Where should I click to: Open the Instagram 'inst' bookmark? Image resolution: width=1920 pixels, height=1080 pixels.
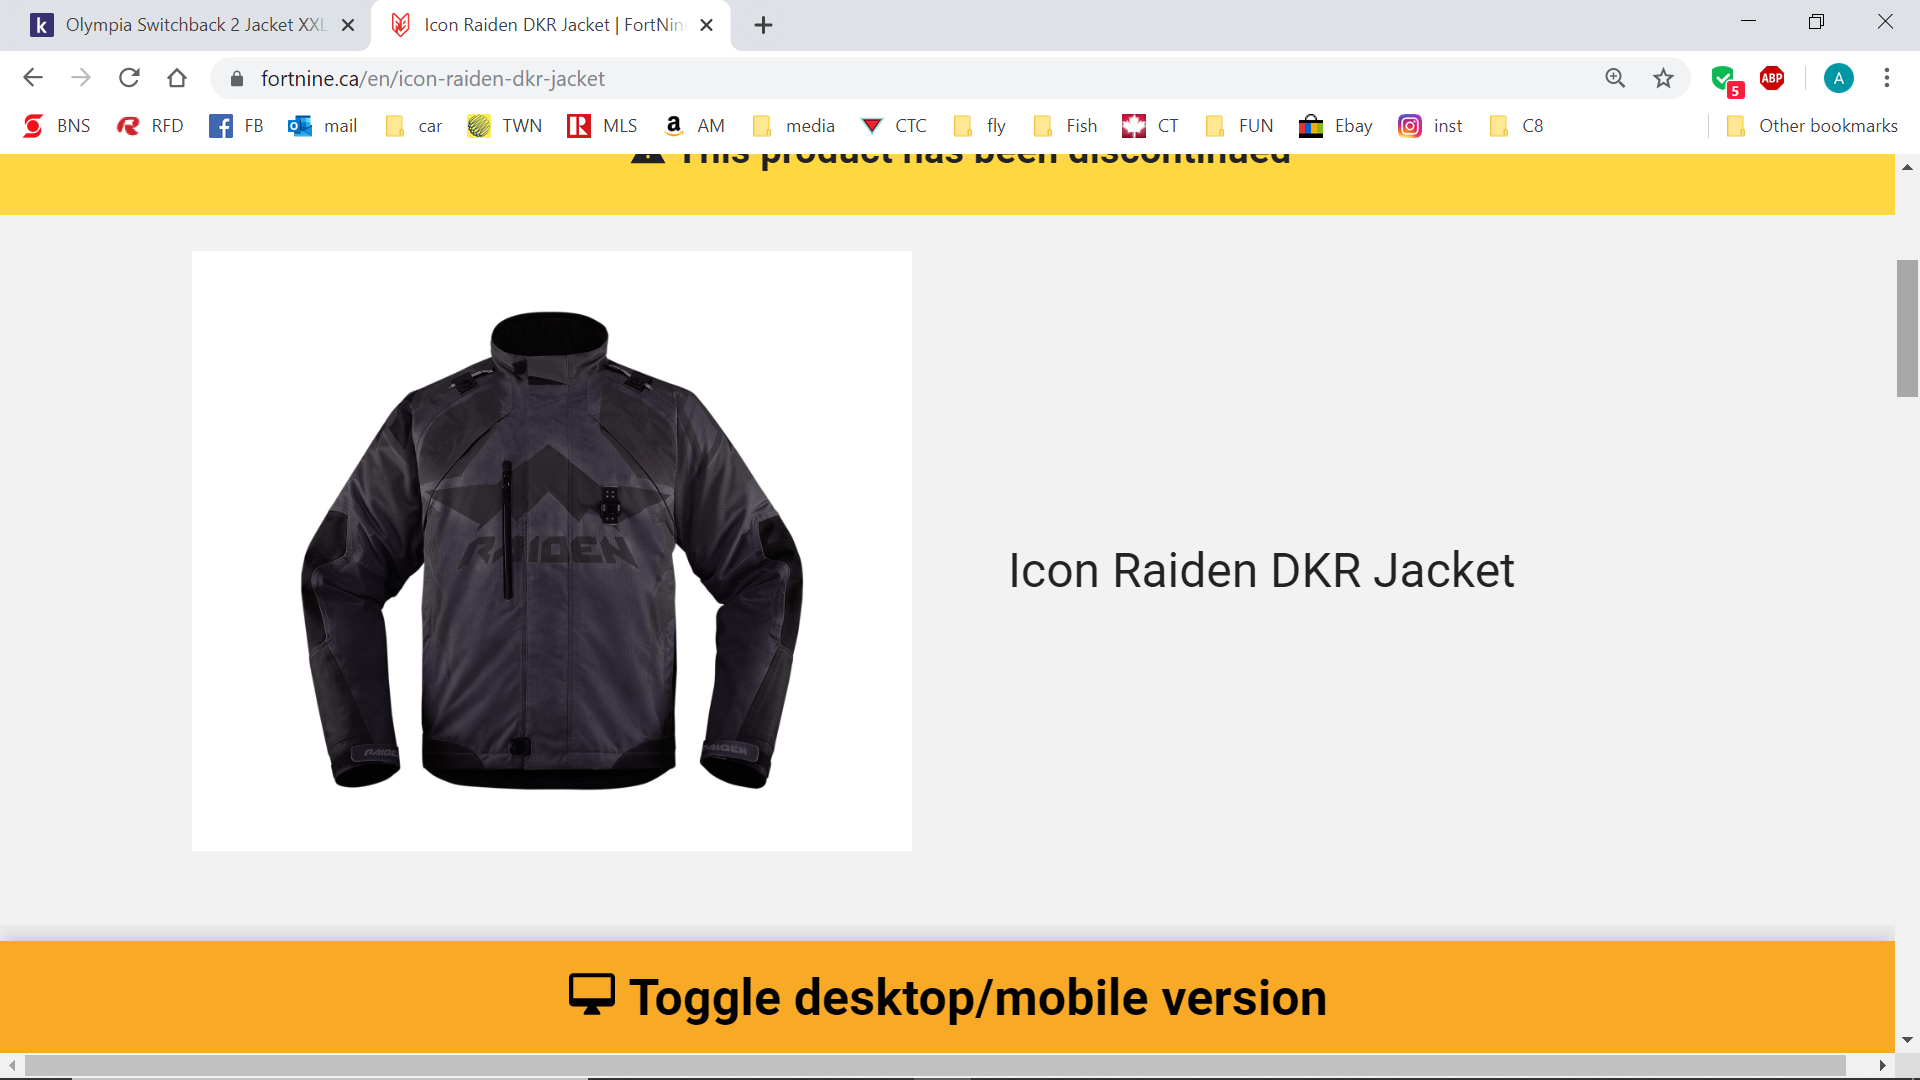[x=1430, y=126]
